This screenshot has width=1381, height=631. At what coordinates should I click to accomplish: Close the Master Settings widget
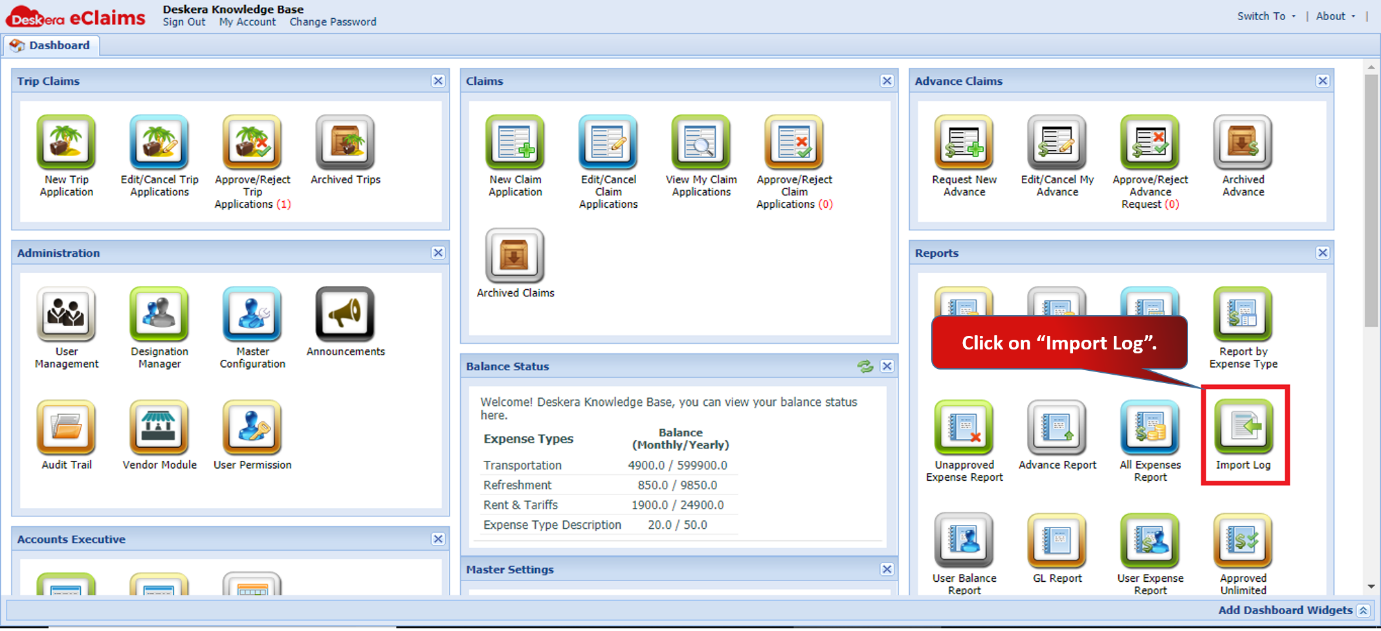pyautogui.click(x=887, y=569)
